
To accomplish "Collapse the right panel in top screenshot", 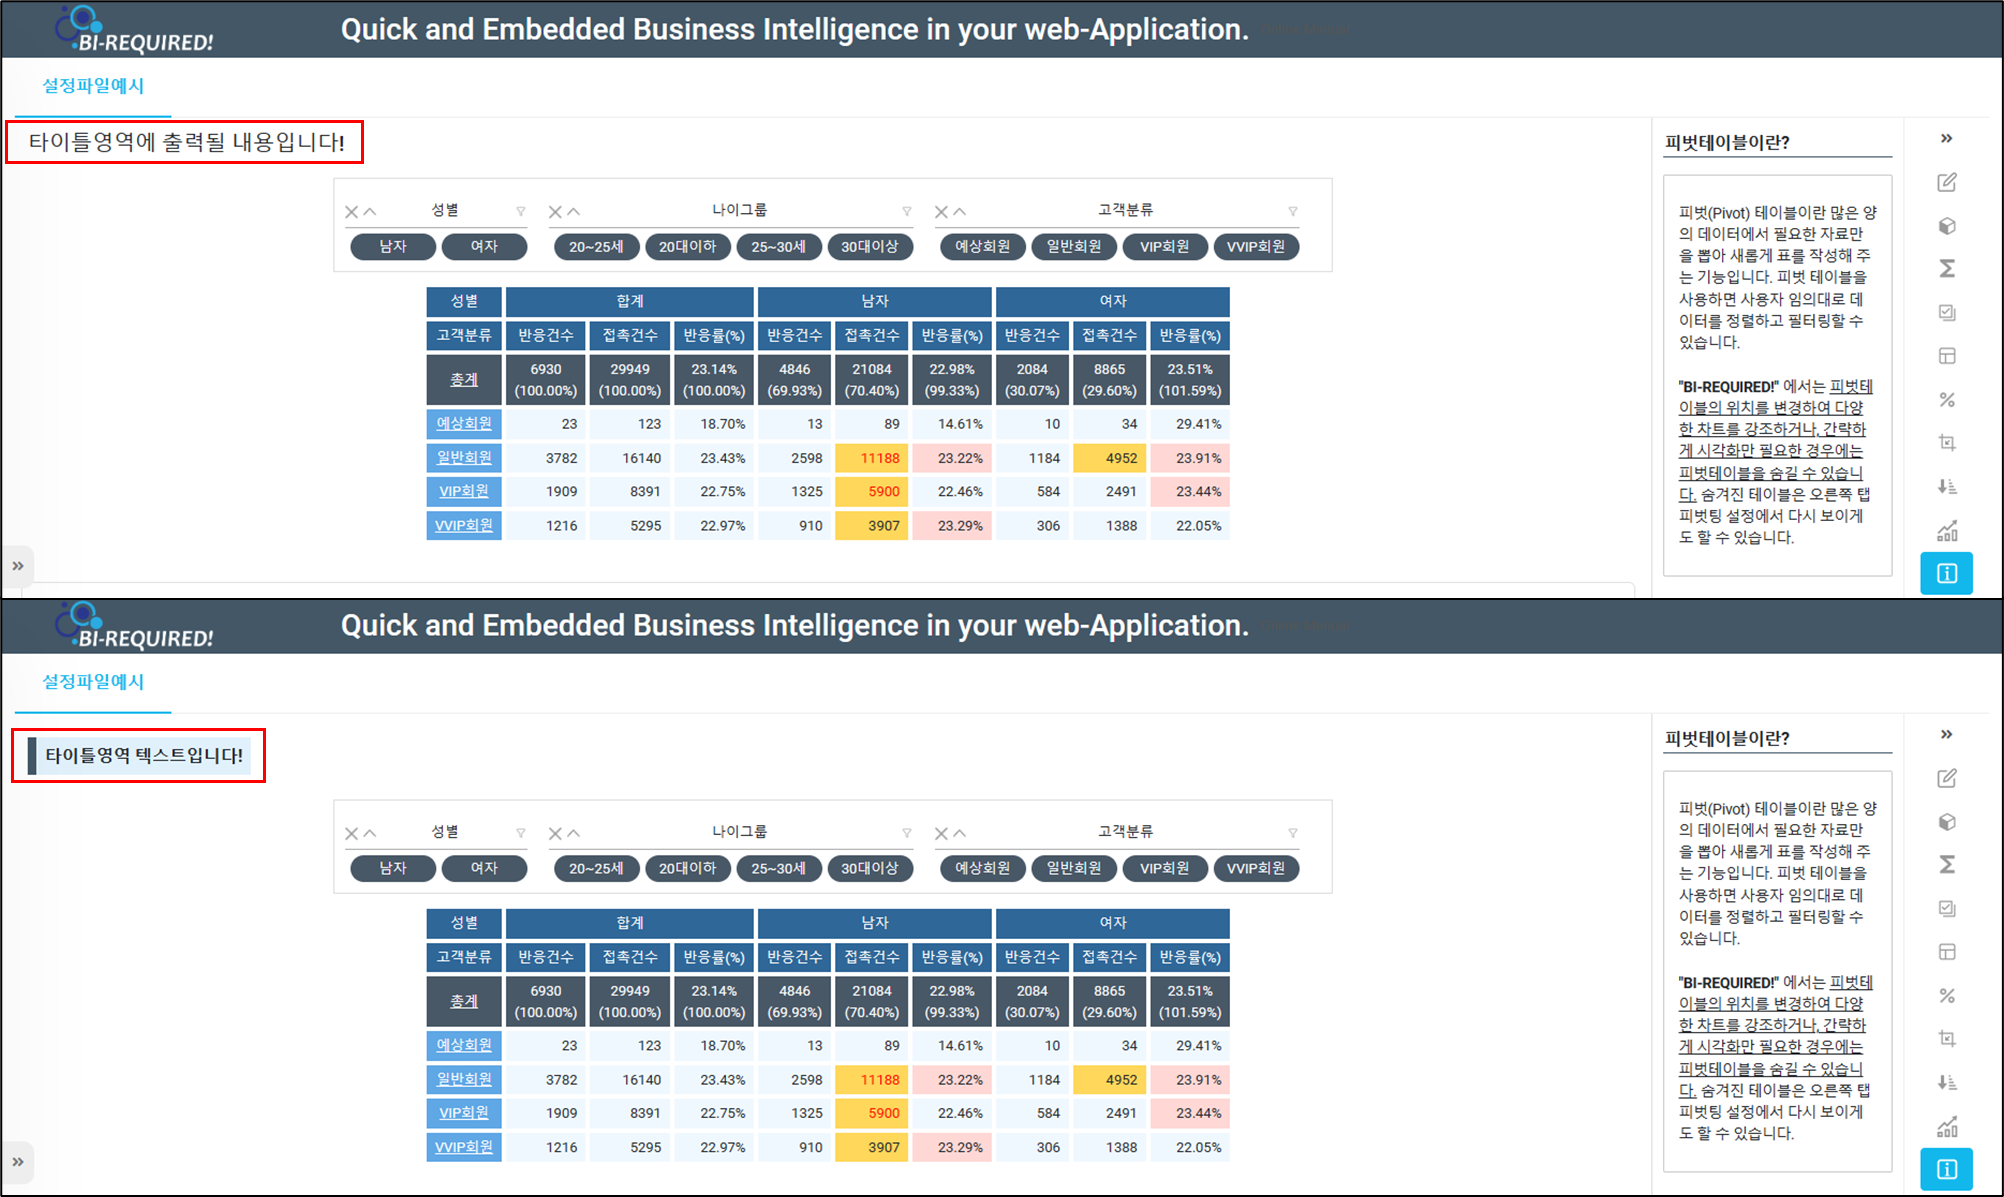I will [x=1946, y=138].
